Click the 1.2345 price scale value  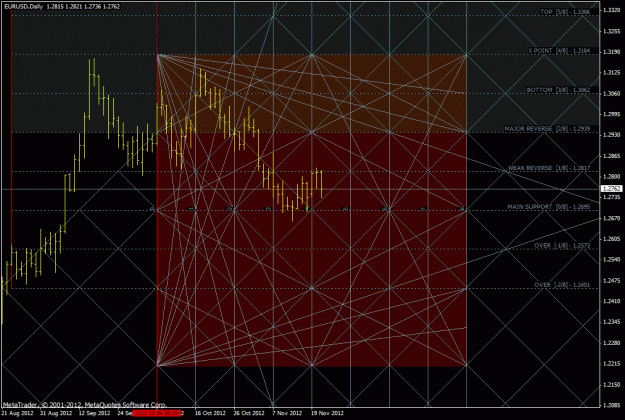point(611,322)
